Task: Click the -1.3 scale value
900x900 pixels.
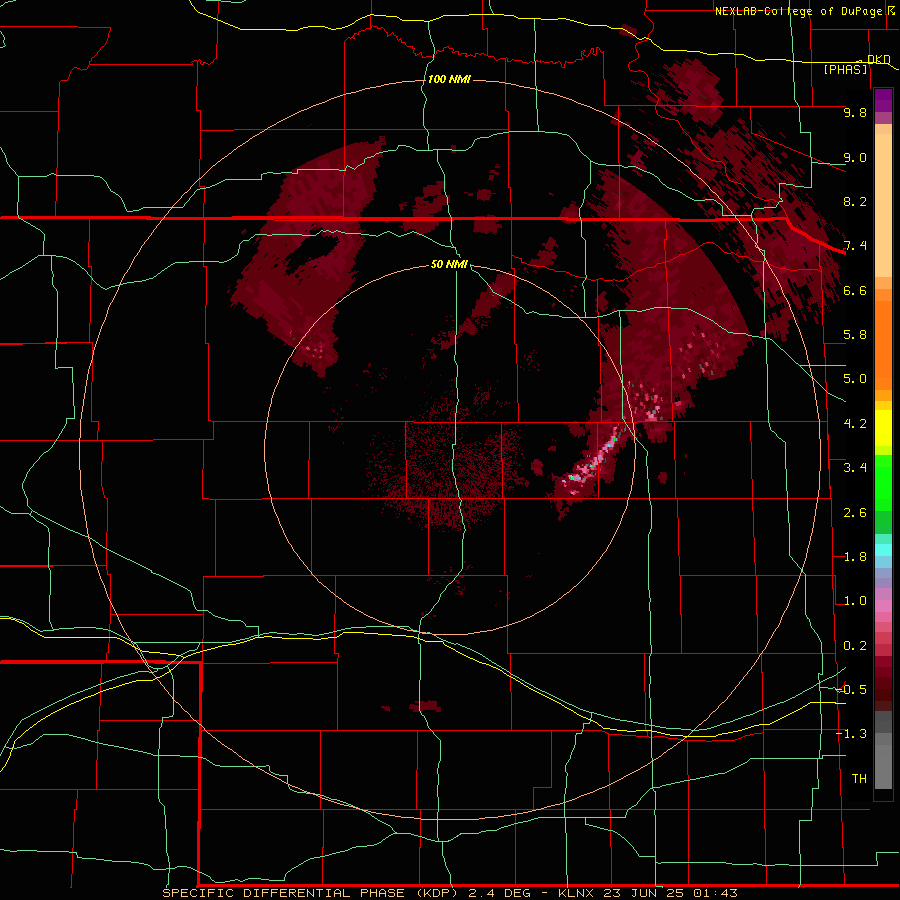Action: pos(851,734)
